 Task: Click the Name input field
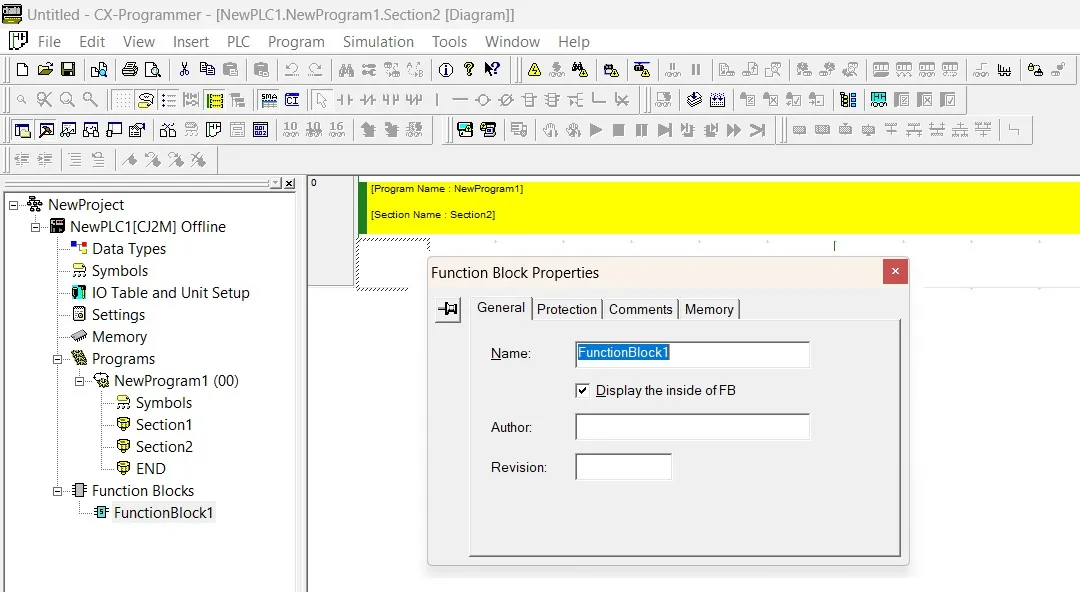692,354
